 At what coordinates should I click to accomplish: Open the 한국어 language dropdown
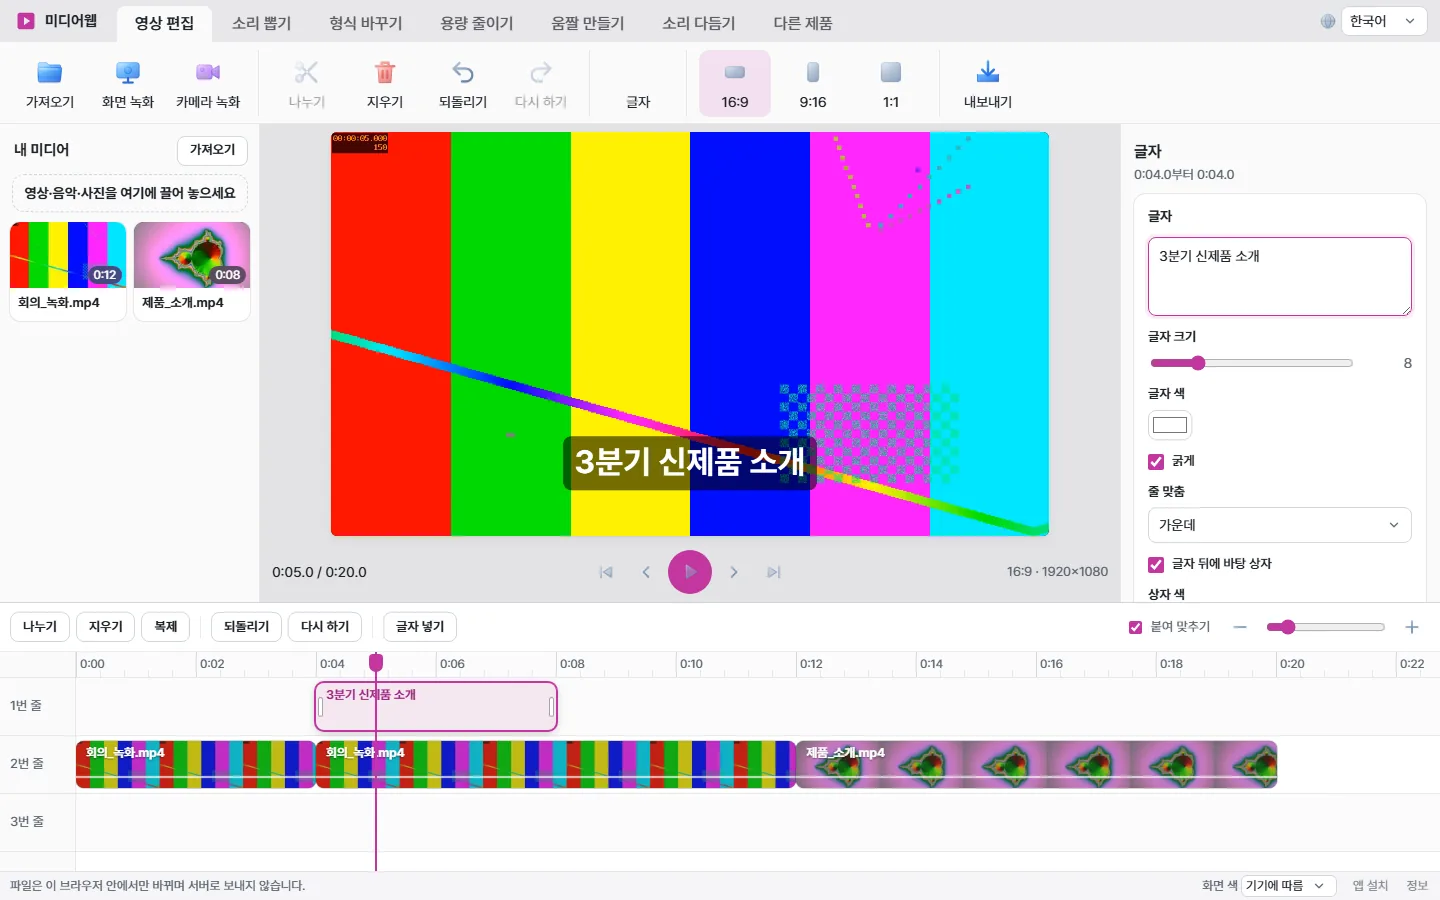[x=1384, y=21]
